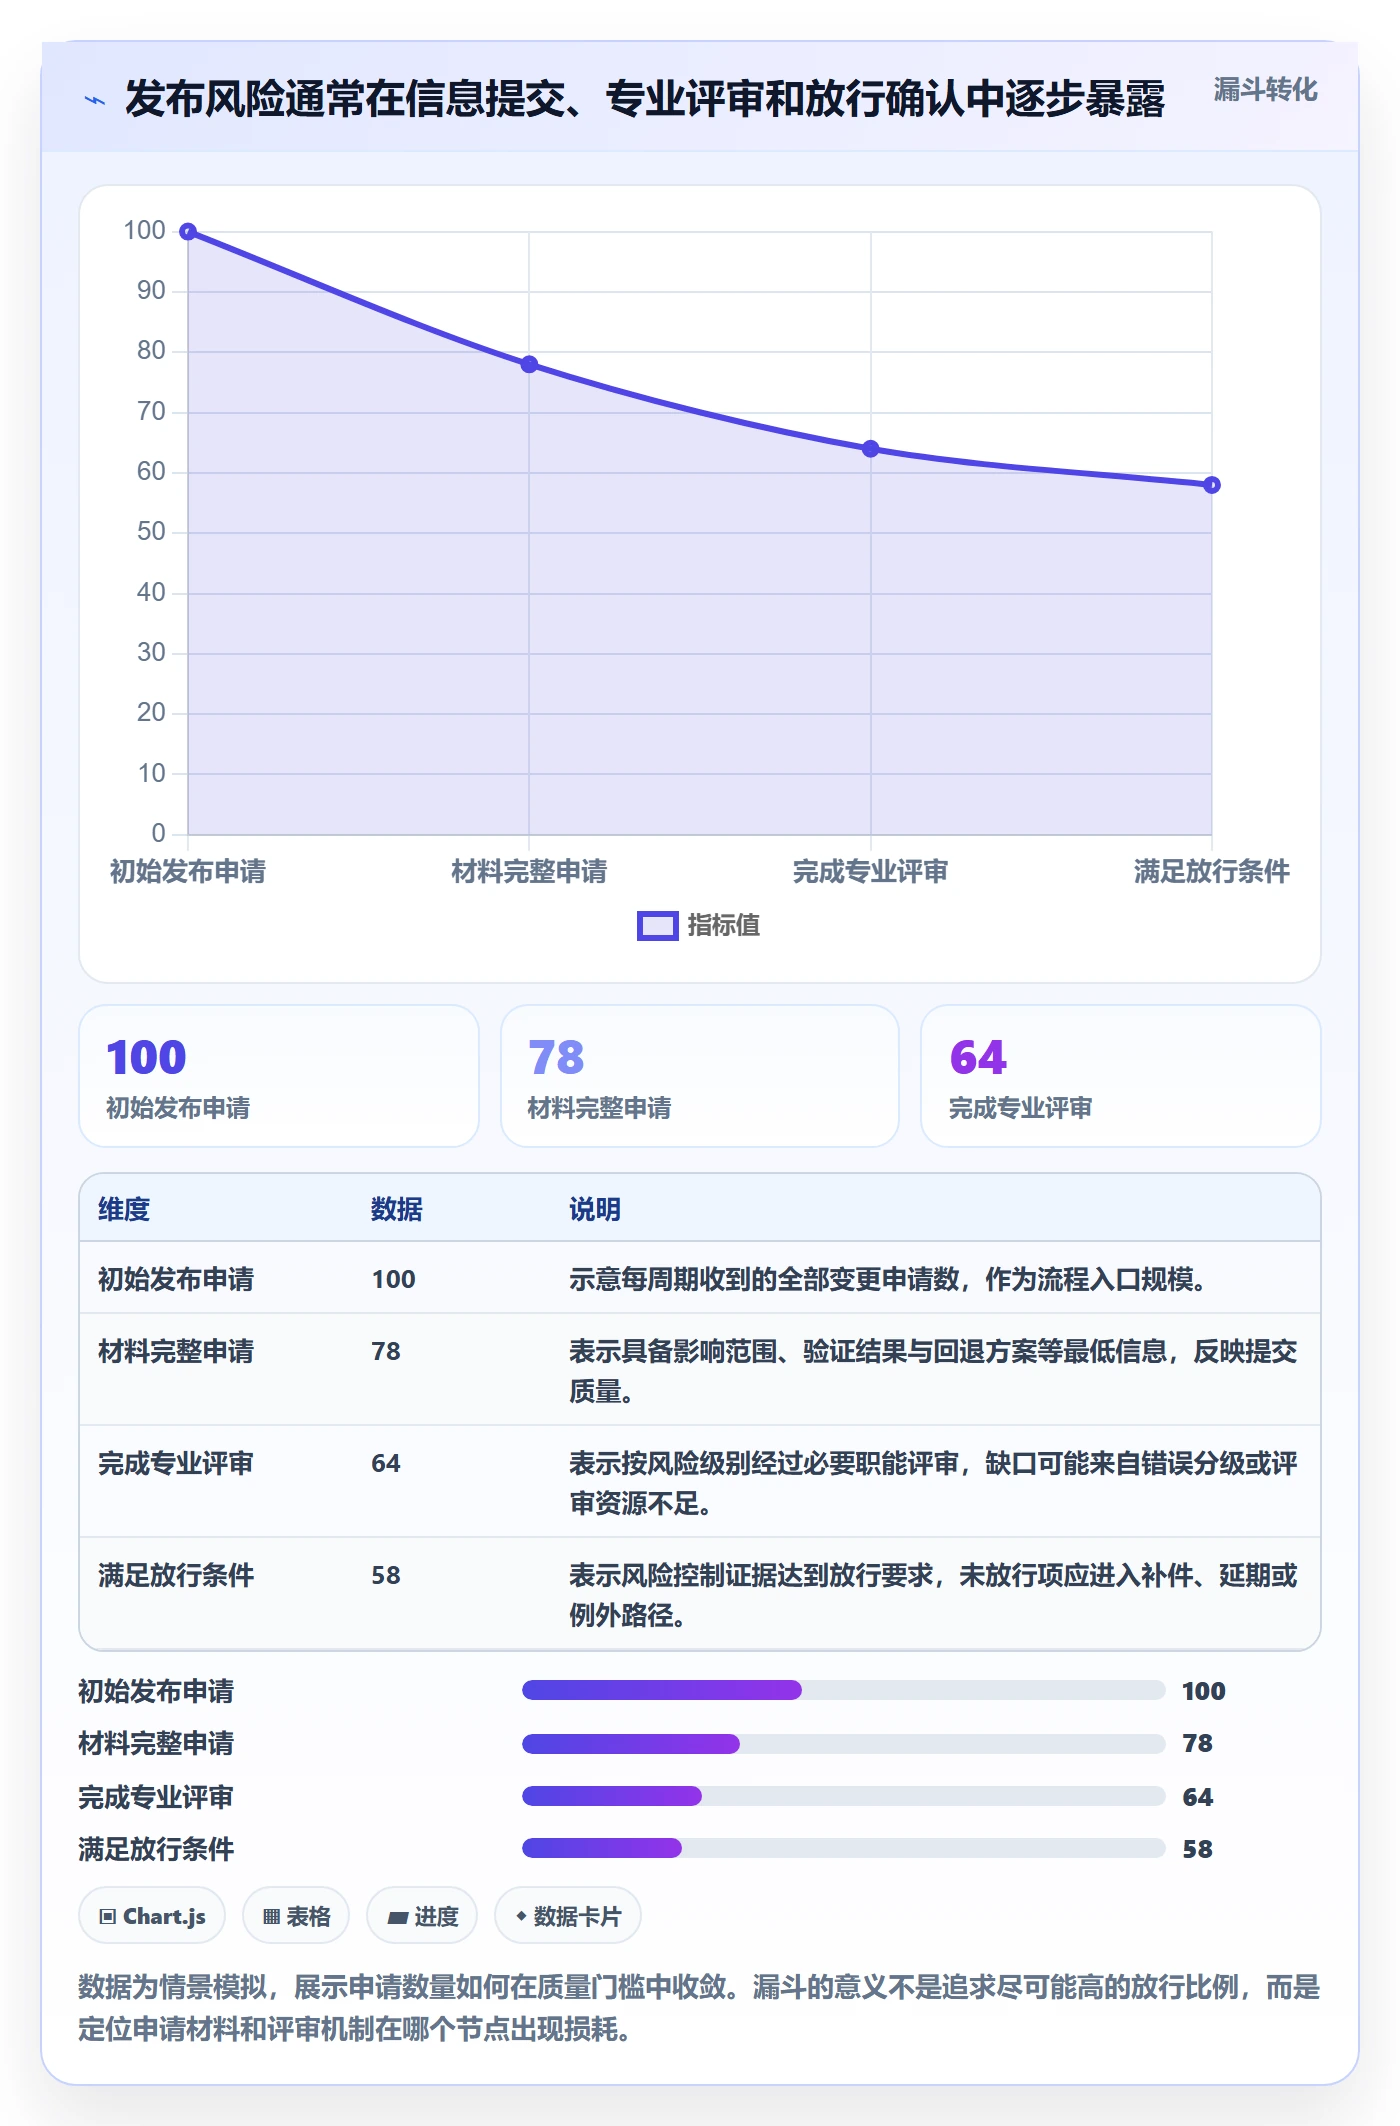Click the 数据 column header
The image size is (1400, 2126).
click(397, 1209)
